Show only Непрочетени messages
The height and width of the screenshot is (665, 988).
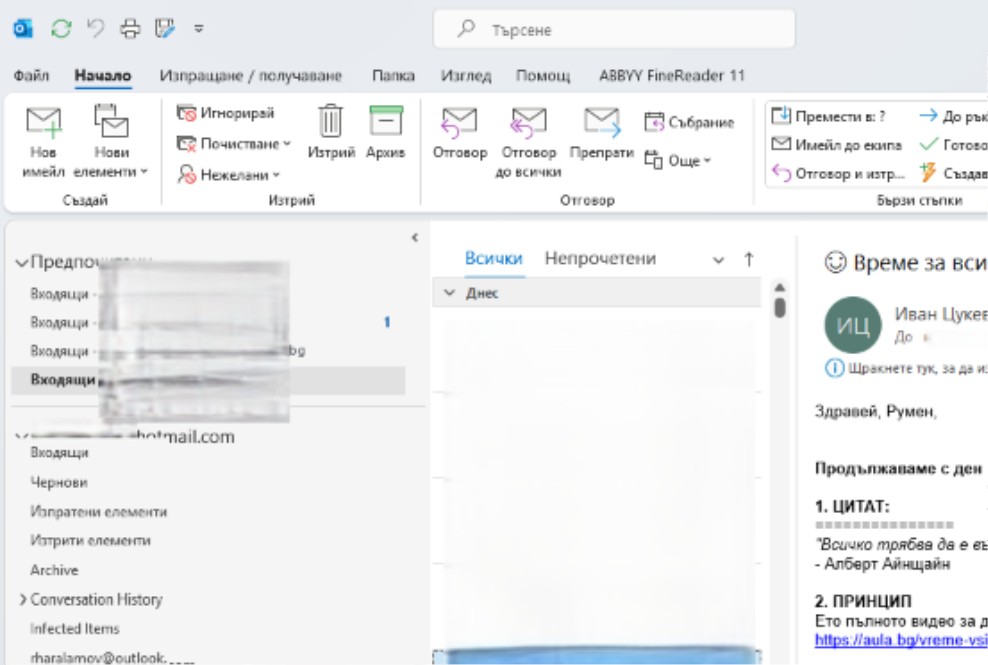pos(600,258)
